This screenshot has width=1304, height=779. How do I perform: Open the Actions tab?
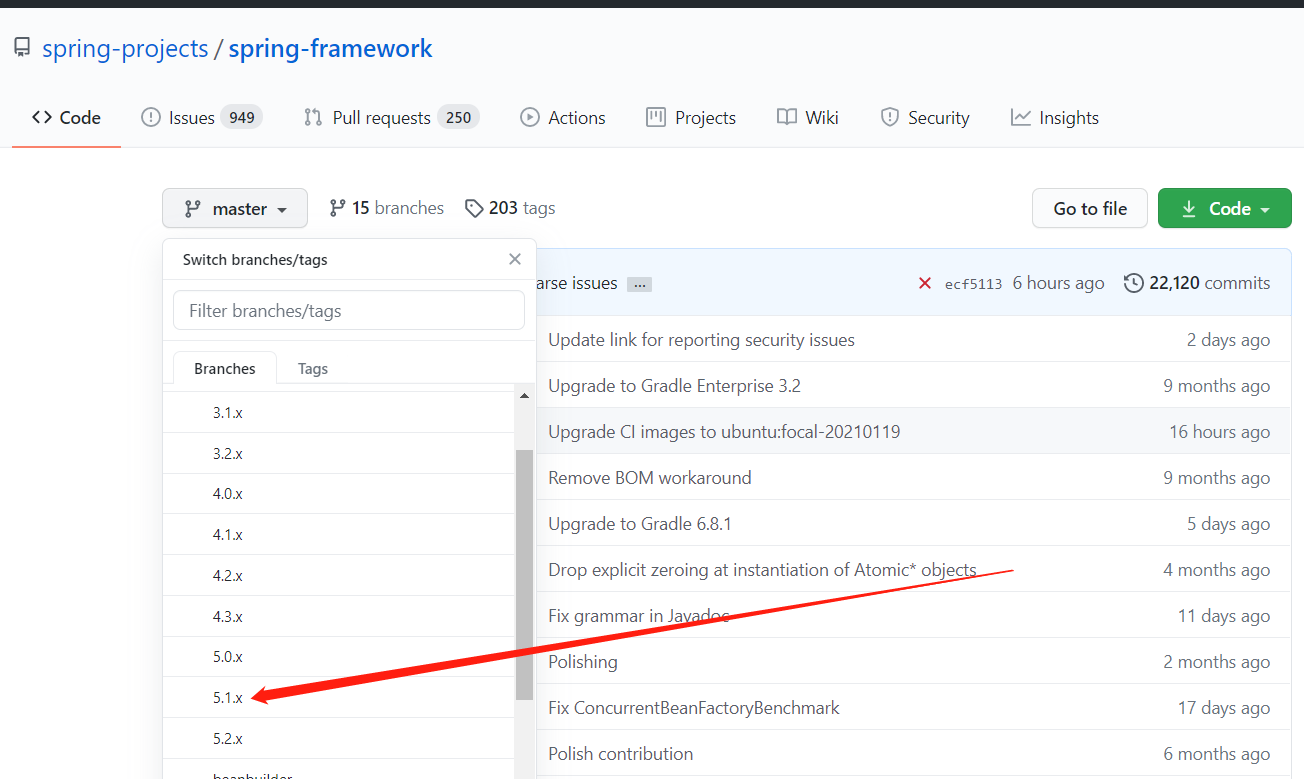pos(563,117)
